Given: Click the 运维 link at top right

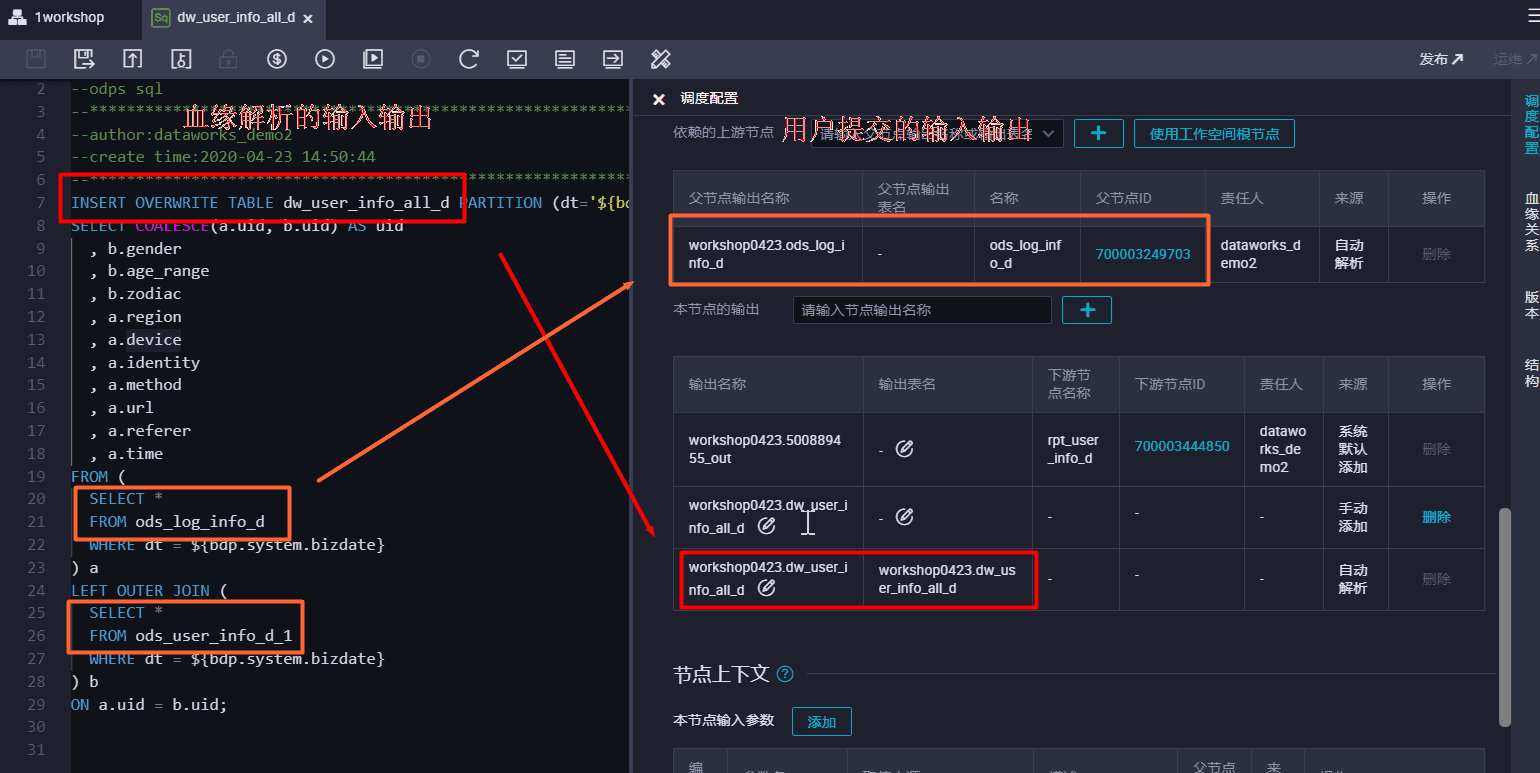Looking at the screenshot, I should click(1515, 59).
